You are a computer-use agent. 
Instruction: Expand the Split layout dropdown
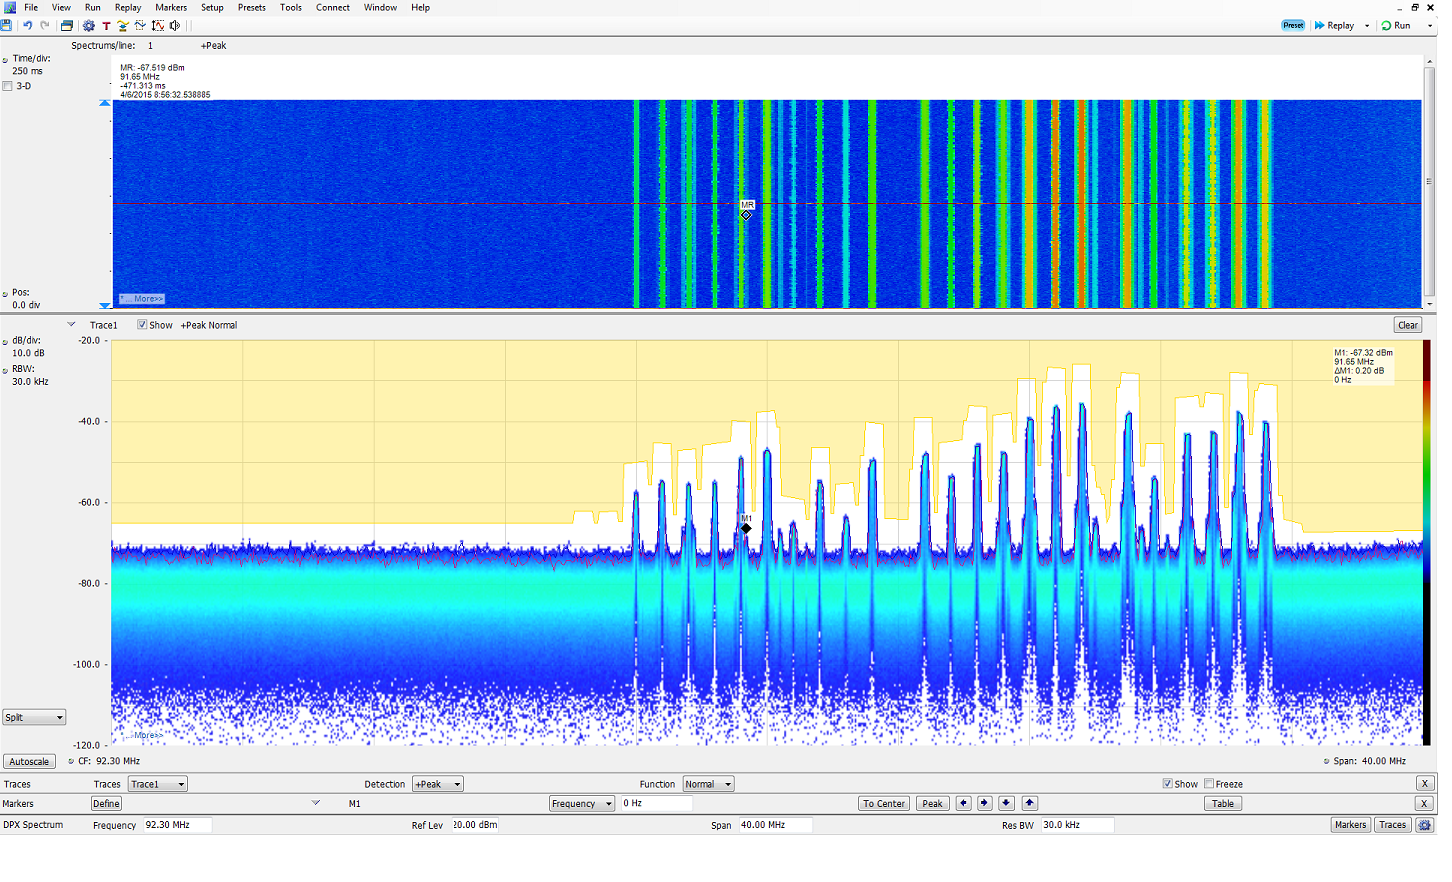(x=34, y=717)
